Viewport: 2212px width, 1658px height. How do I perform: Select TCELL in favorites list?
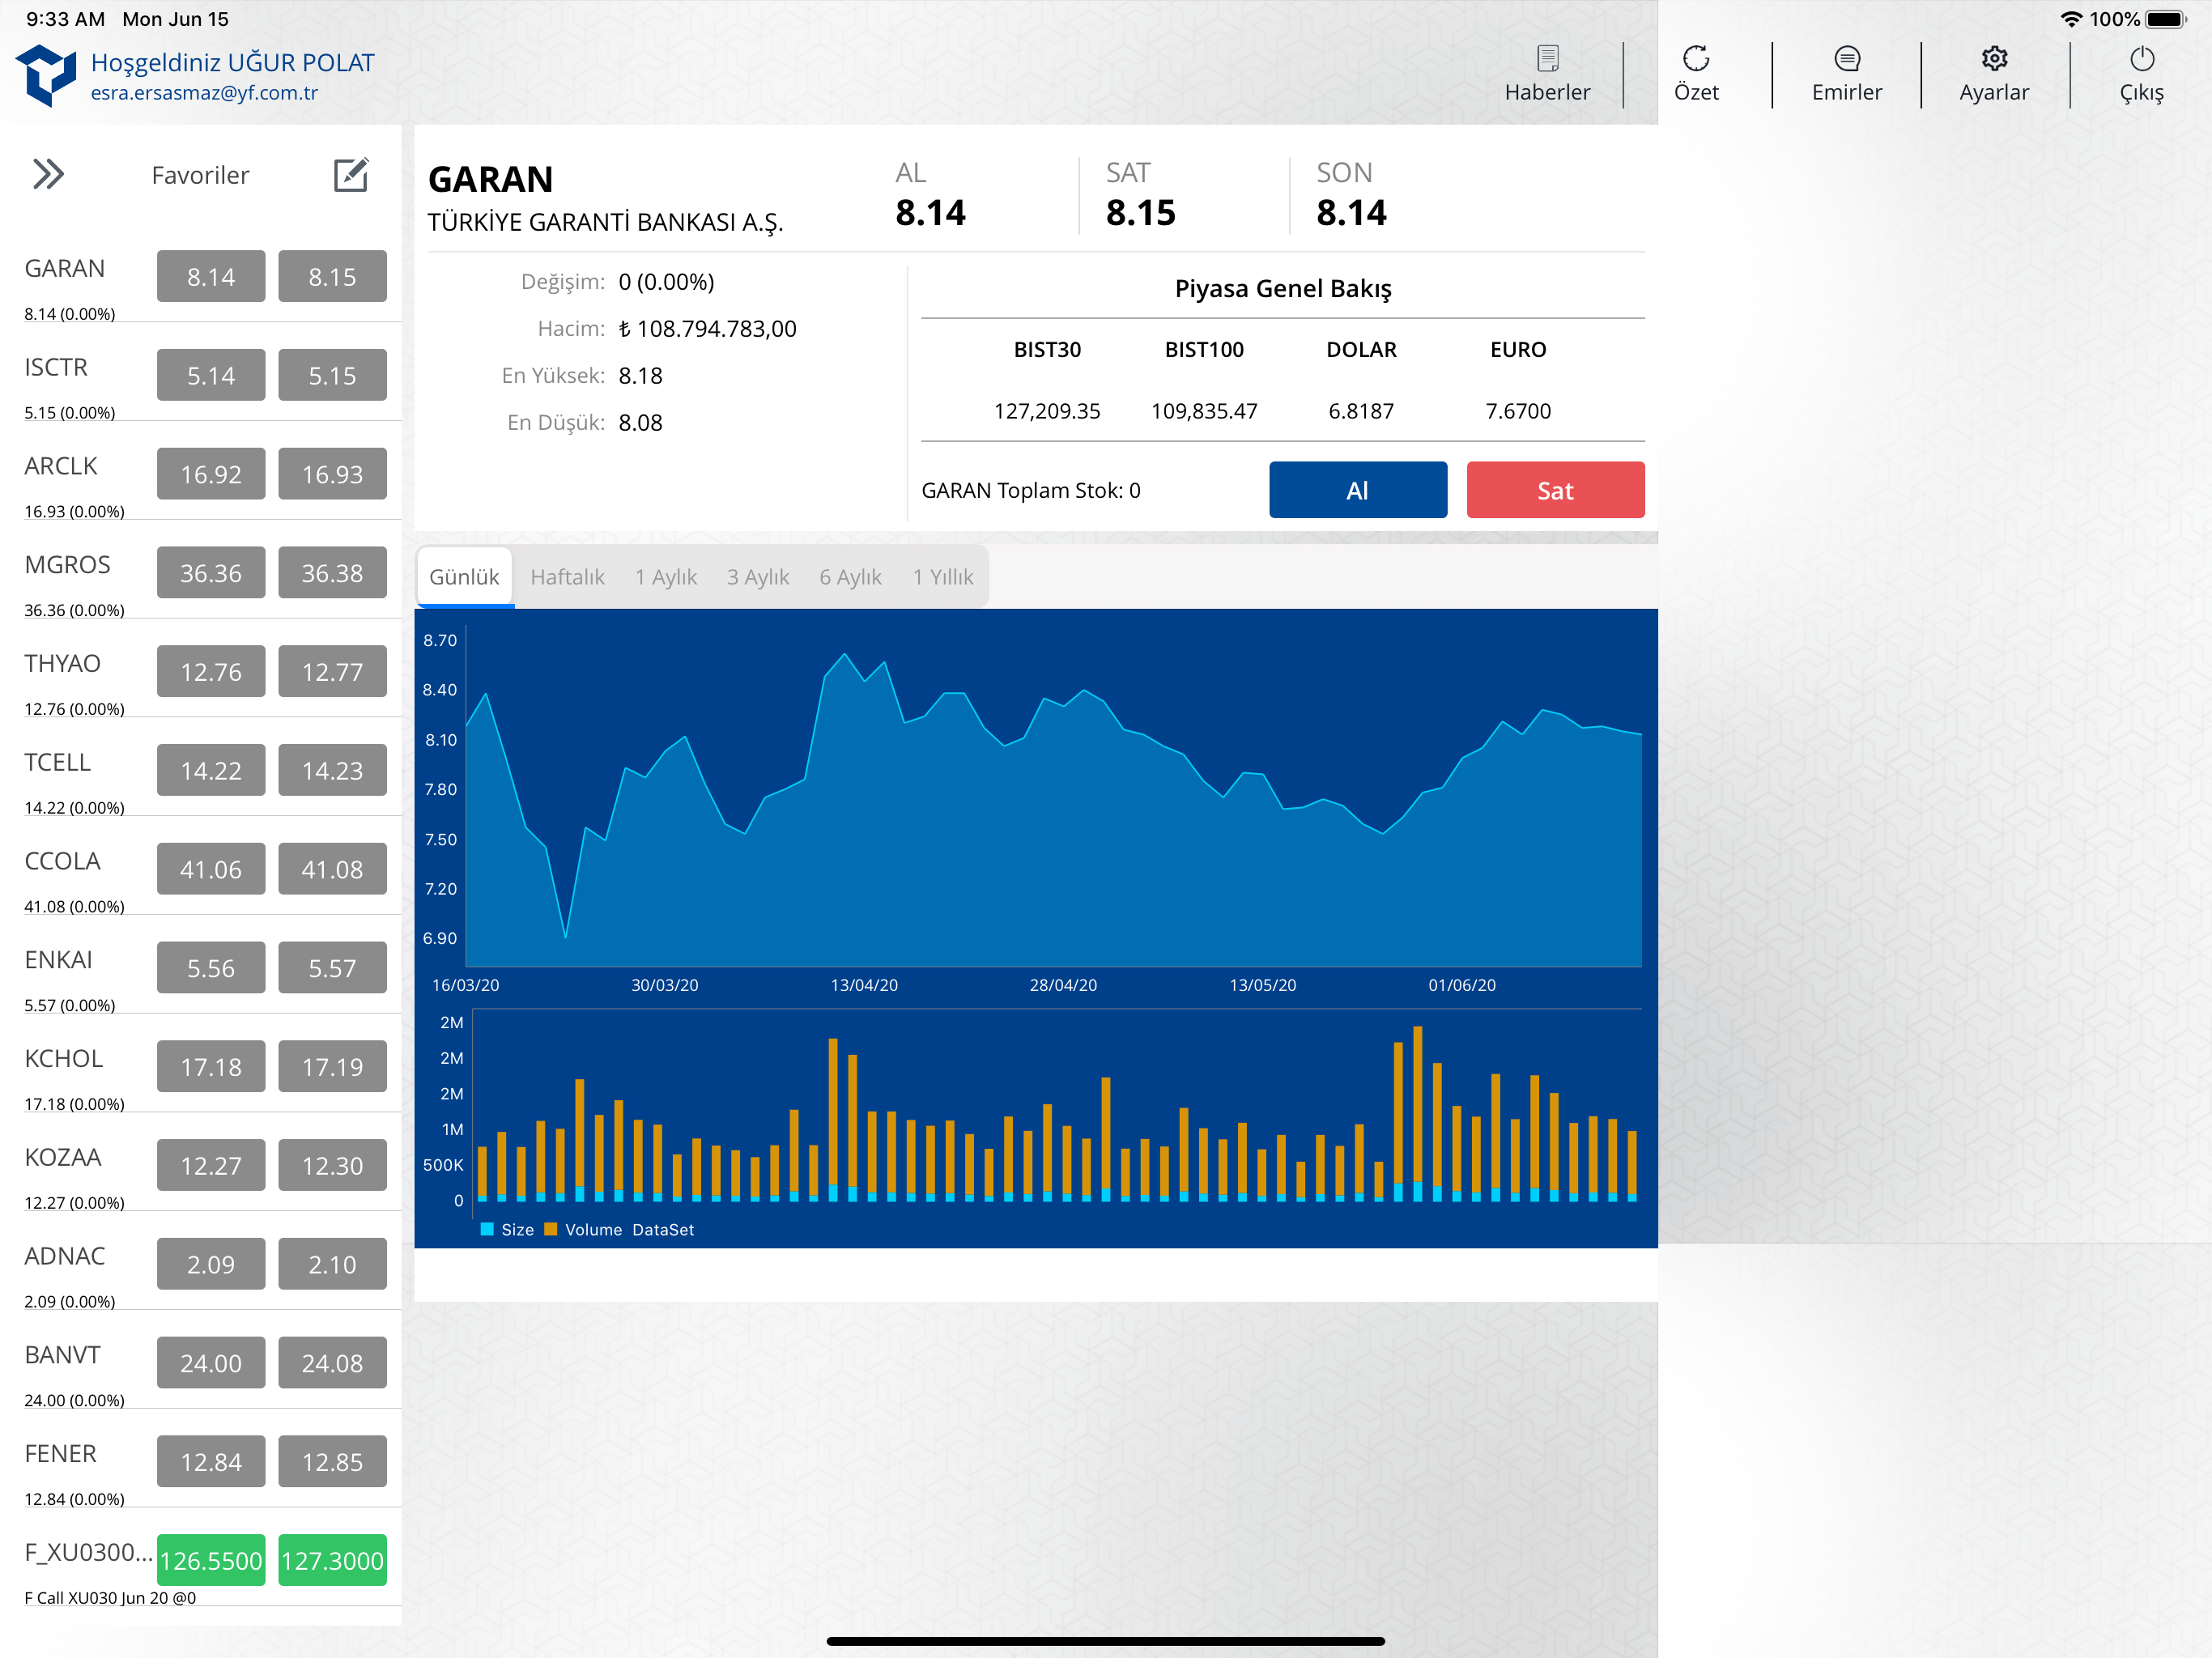[x=58, y=763]
